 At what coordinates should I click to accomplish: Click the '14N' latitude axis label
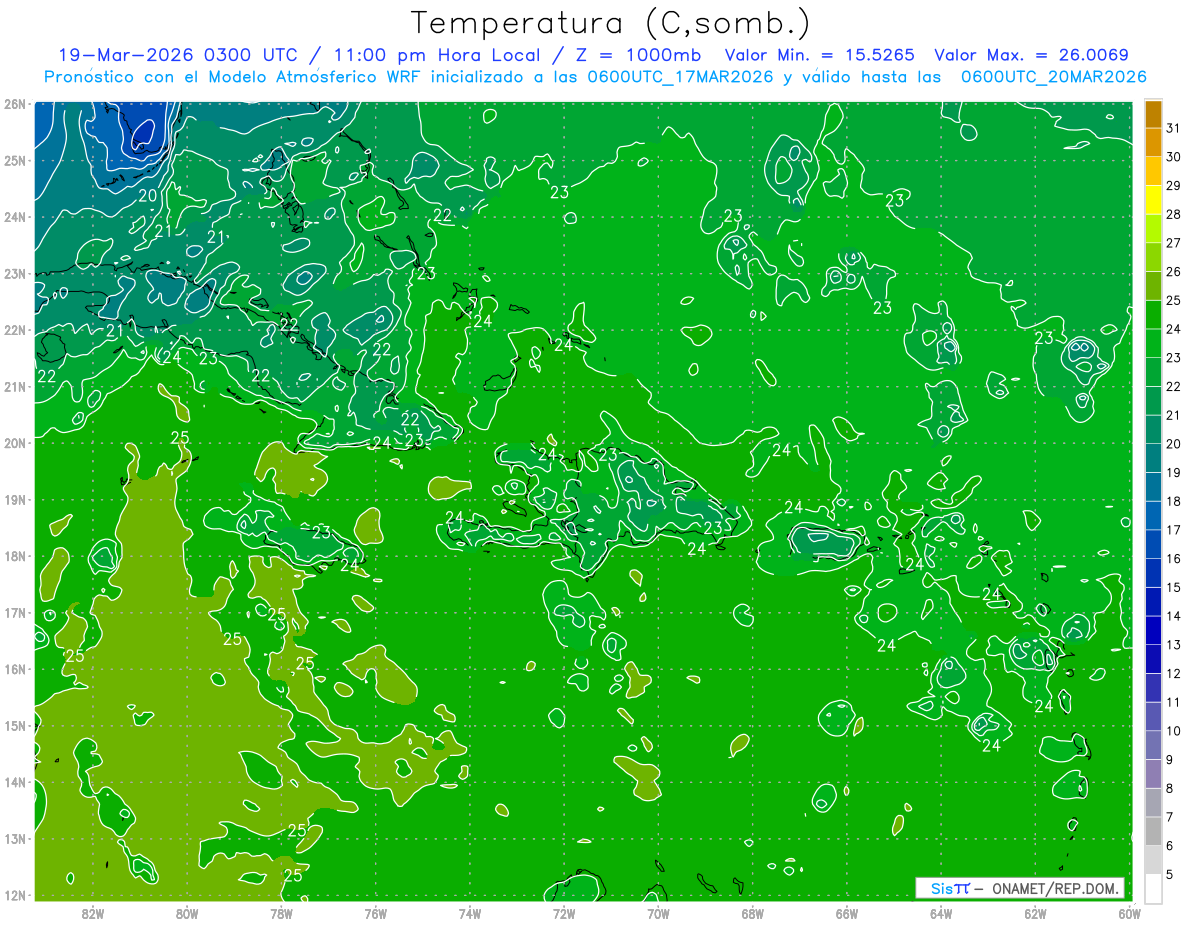click(14, 782)
